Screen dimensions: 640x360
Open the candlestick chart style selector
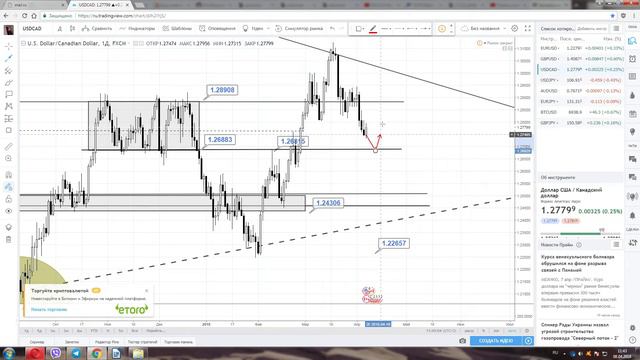pos(72,29)
